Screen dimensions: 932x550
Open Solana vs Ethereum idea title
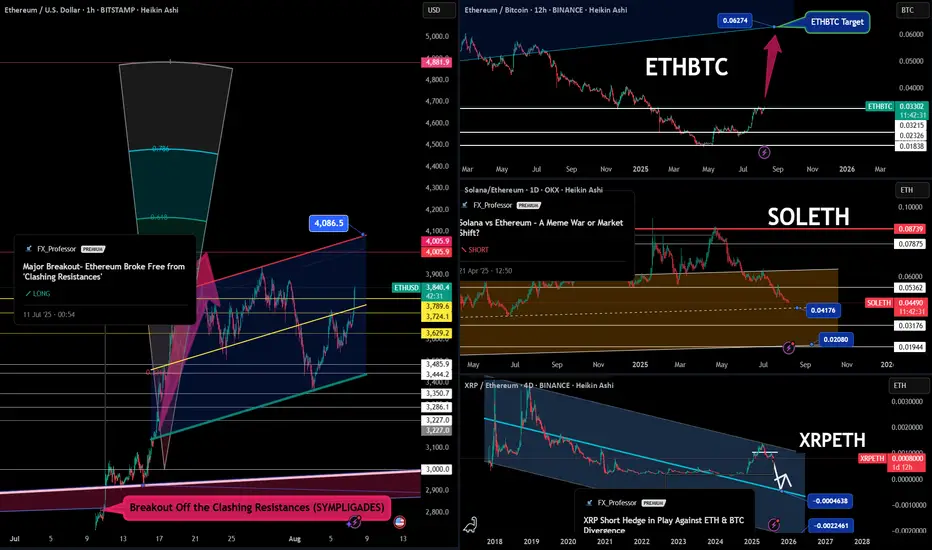pos(541,228)
